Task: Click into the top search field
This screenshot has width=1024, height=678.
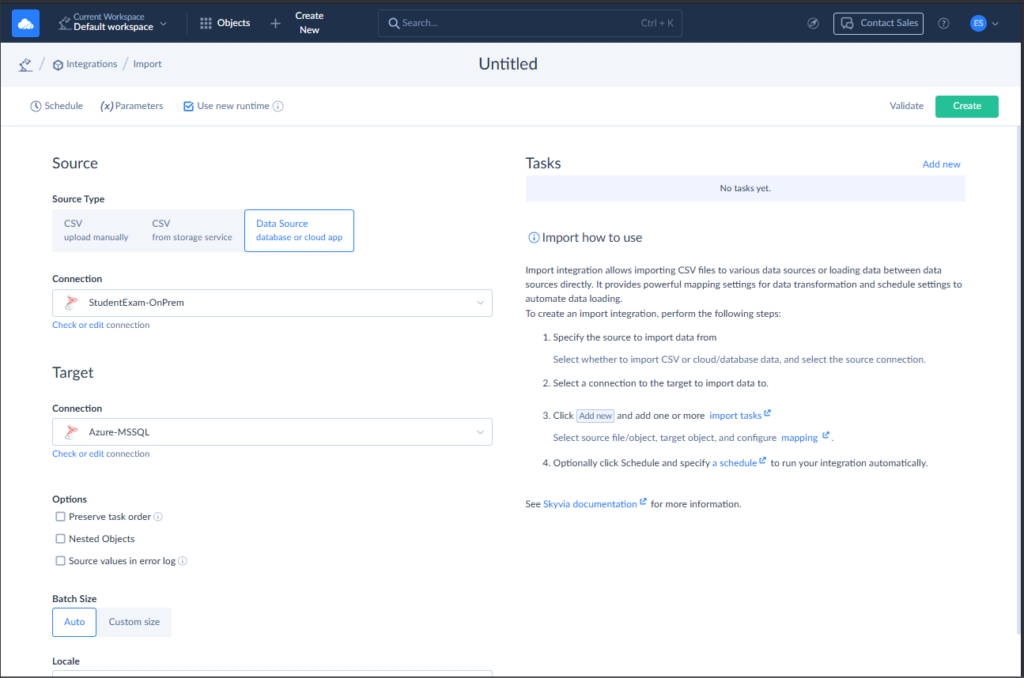Action: (520, 23)
